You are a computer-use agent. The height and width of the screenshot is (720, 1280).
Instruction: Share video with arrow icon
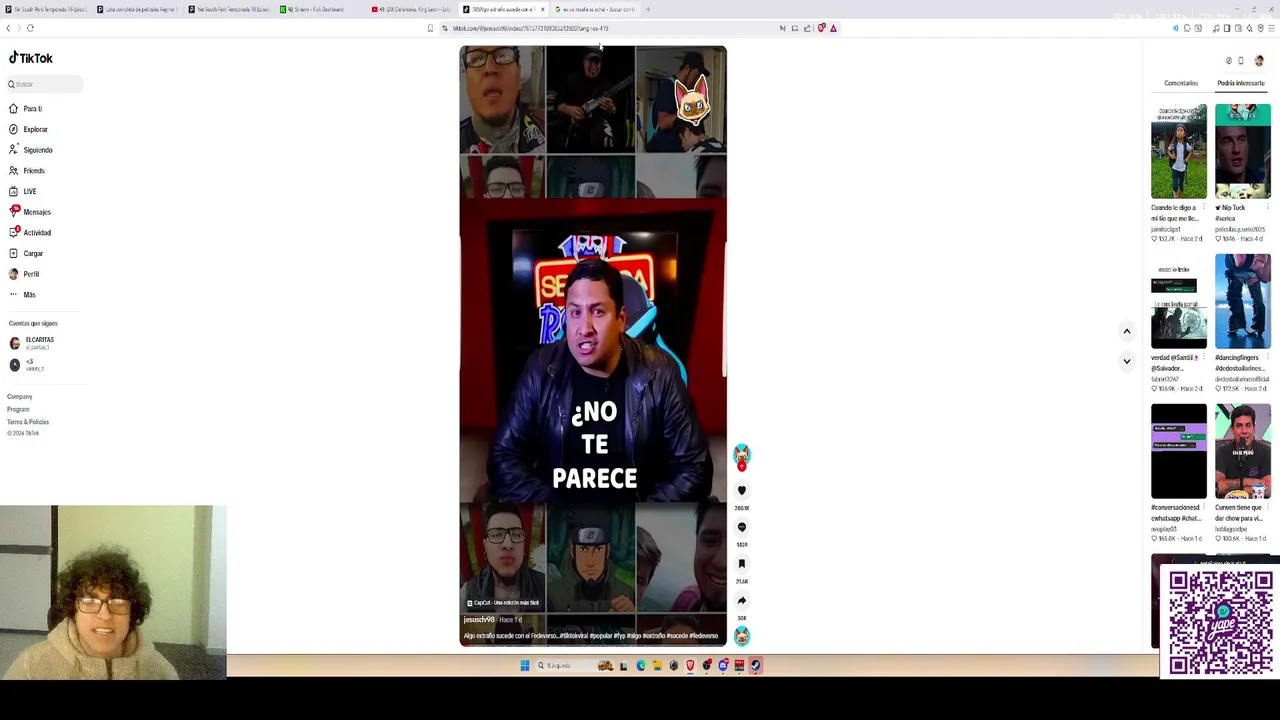741,601
